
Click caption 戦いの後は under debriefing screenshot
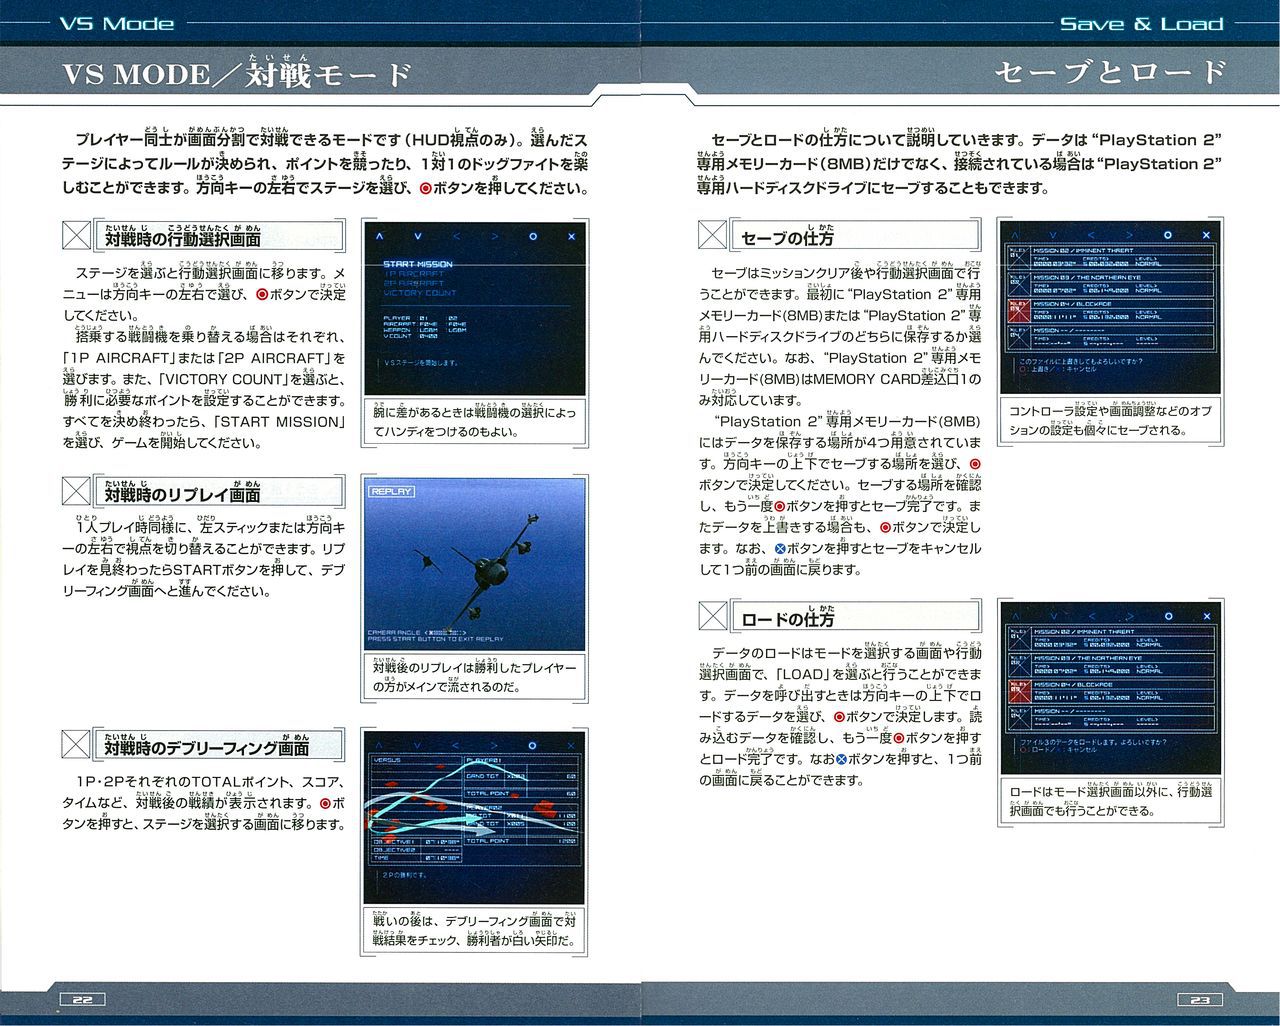(475, 930)
